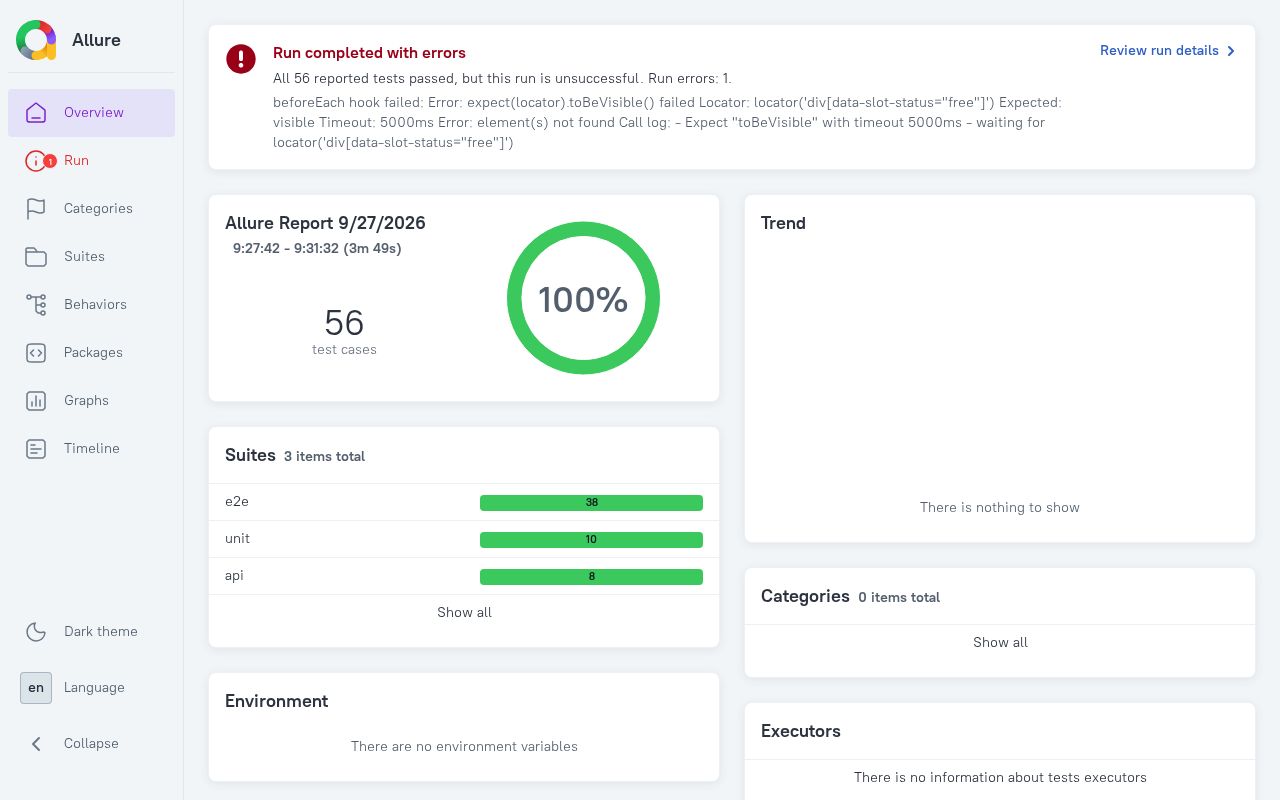This screenshot has height=800, width=1280.
Task: Click the Allure logo icon
Action: coord(36,40)
